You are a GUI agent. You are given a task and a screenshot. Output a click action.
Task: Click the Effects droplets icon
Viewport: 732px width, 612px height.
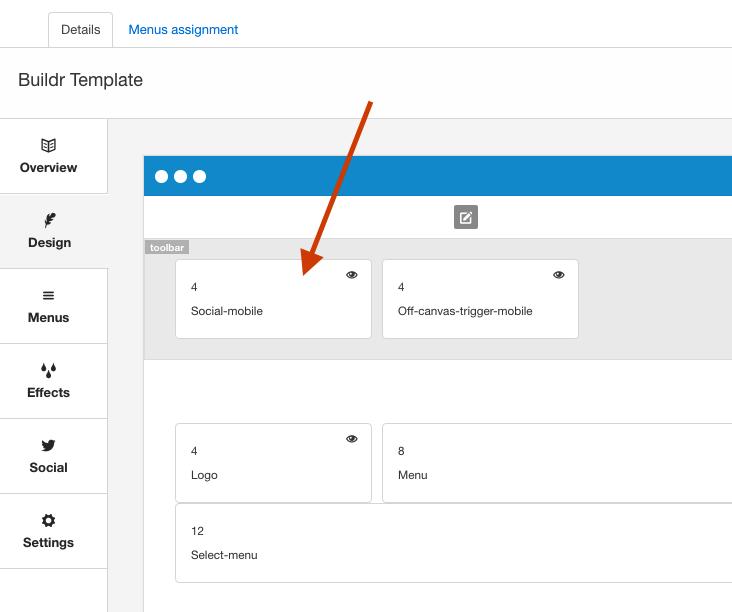pos(49,371)
